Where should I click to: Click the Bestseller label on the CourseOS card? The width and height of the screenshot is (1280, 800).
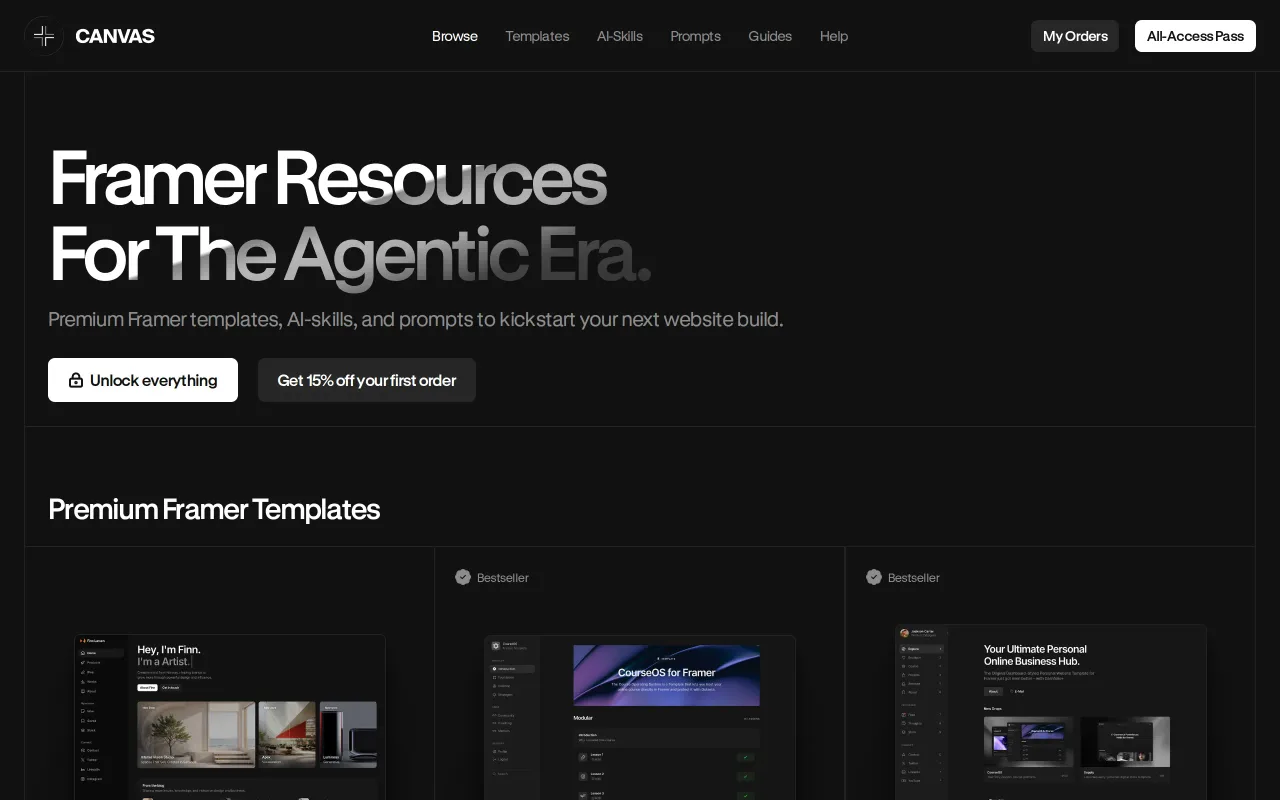(503, 577)
